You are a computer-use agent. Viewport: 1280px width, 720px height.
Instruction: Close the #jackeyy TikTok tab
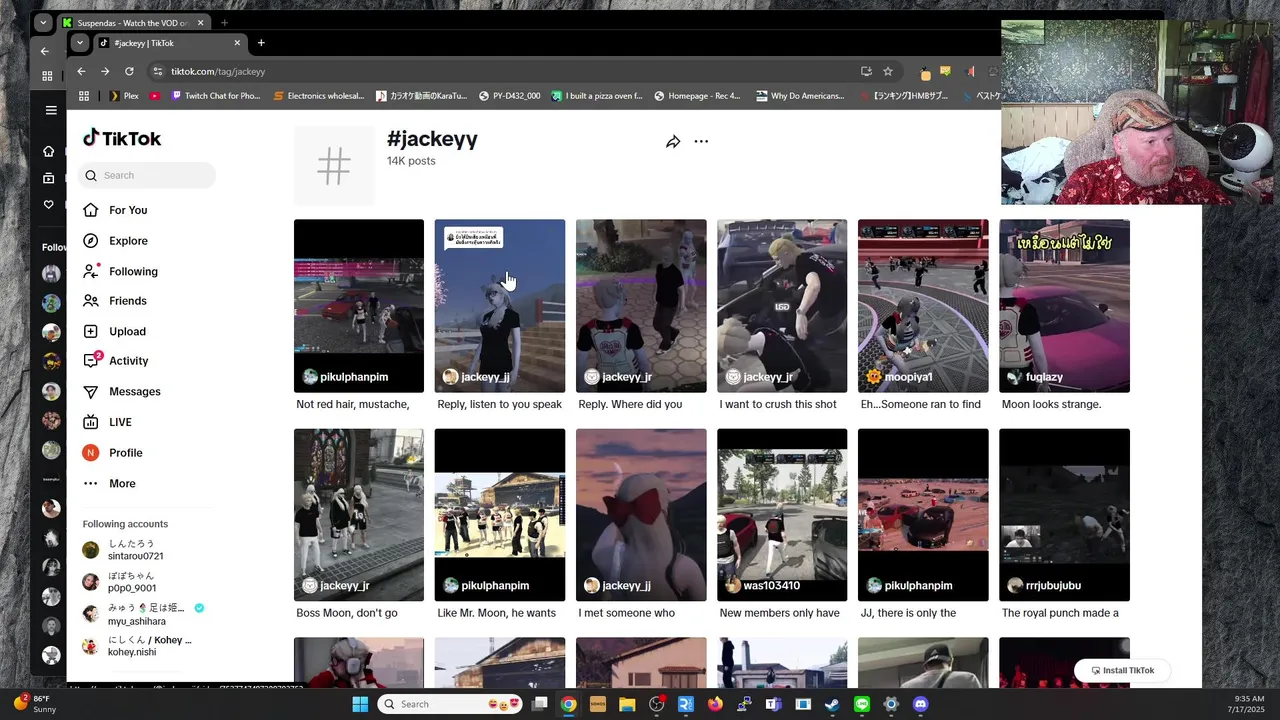click(x=237, y=43)
